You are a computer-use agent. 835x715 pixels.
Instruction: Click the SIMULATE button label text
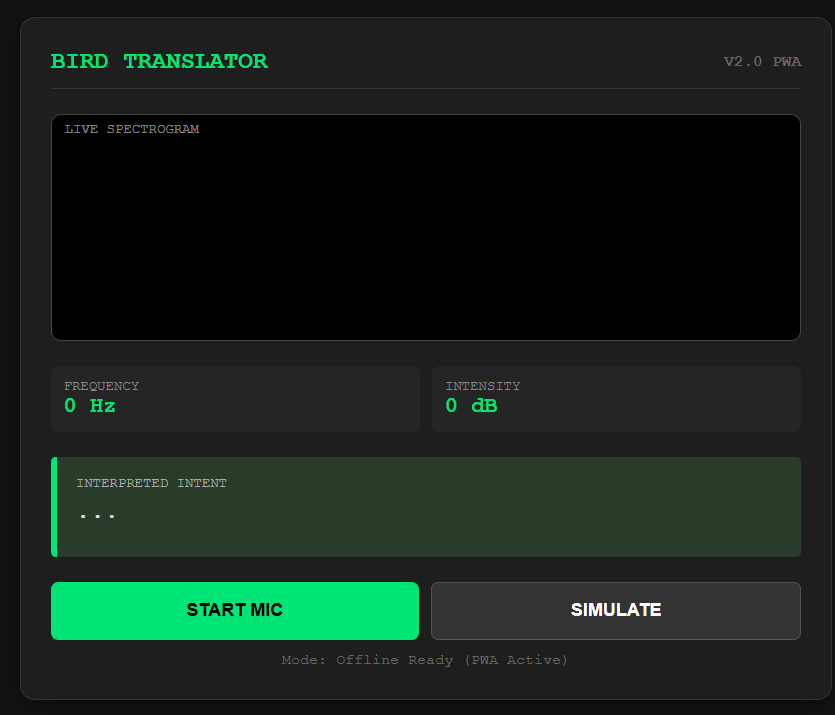[x=616, y=610]
